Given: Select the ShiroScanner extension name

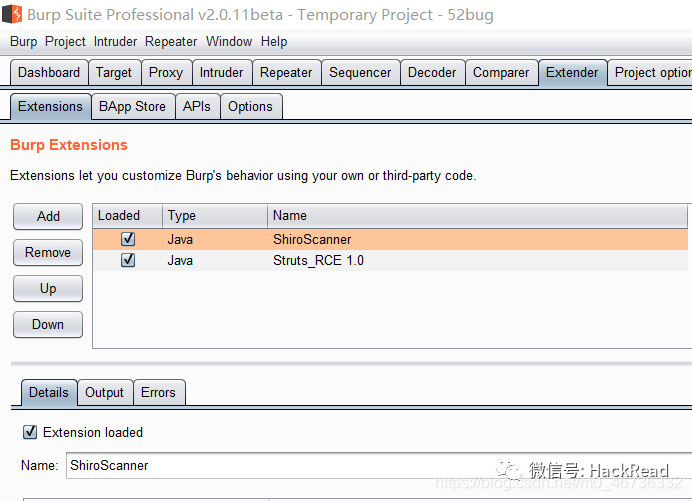Looking at the screenshot, I should pyautogui.click(x=312, y=239).
